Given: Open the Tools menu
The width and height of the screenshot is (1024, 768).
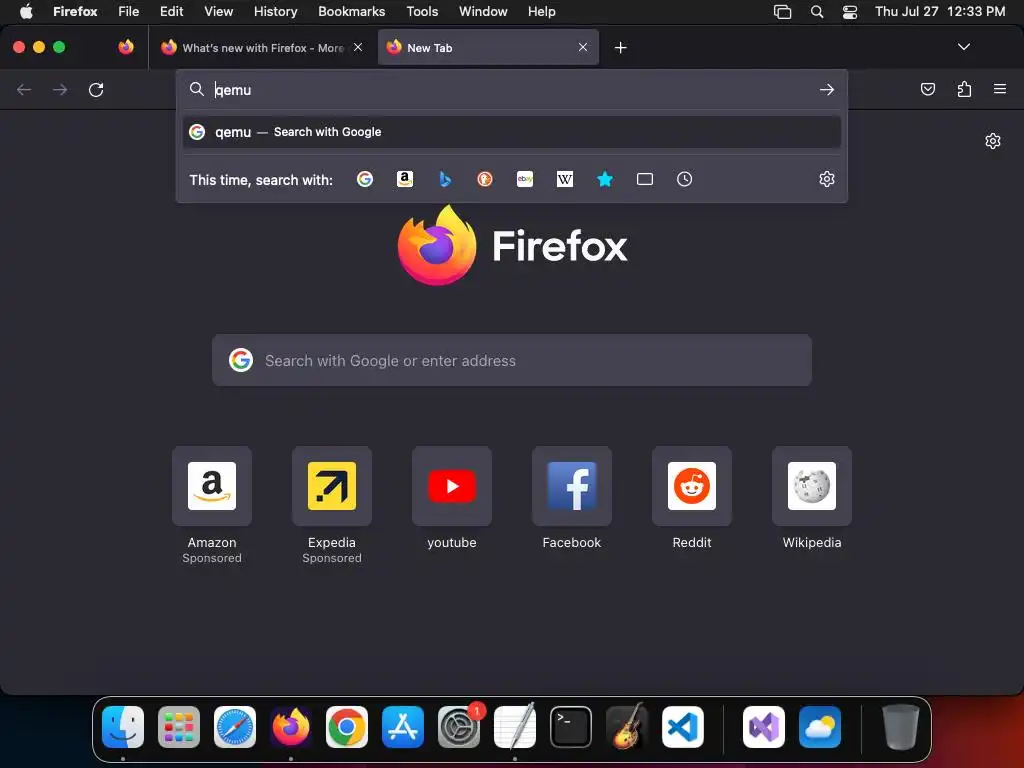Looking at the screenshot, I should pyautogui.click(x=422, y=11).
